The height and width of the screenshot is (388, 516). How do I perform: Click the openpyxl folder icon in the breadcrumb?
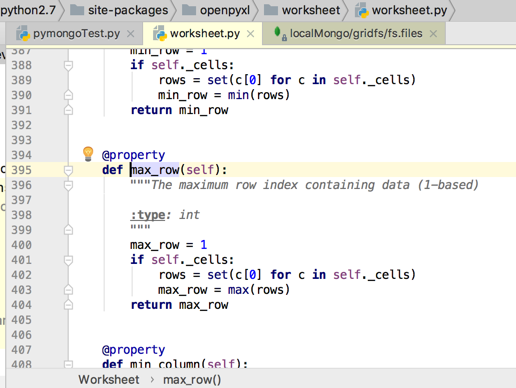(189, 10)
